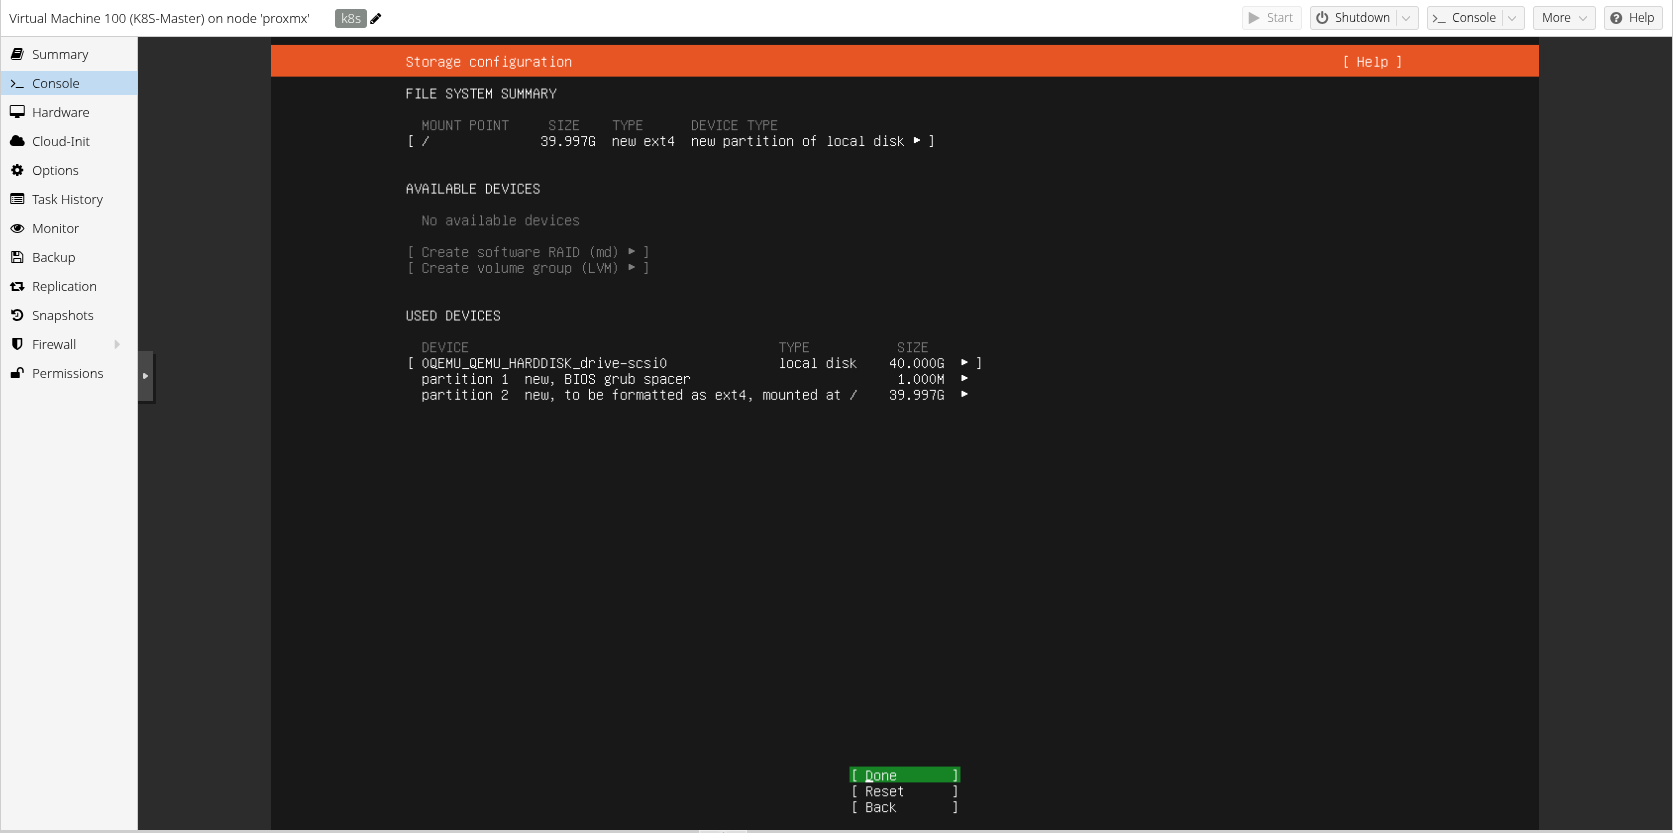Click the Permissions unlock icon

[x=17, y=373]
